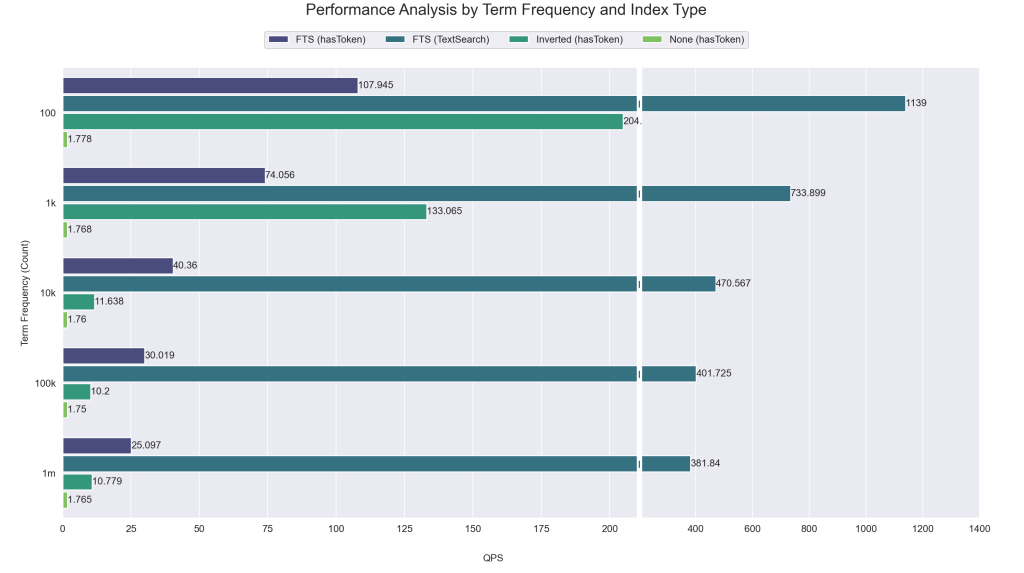Click the bar labeled 25.097
The image size is (1024, 573).
point(97,446)
